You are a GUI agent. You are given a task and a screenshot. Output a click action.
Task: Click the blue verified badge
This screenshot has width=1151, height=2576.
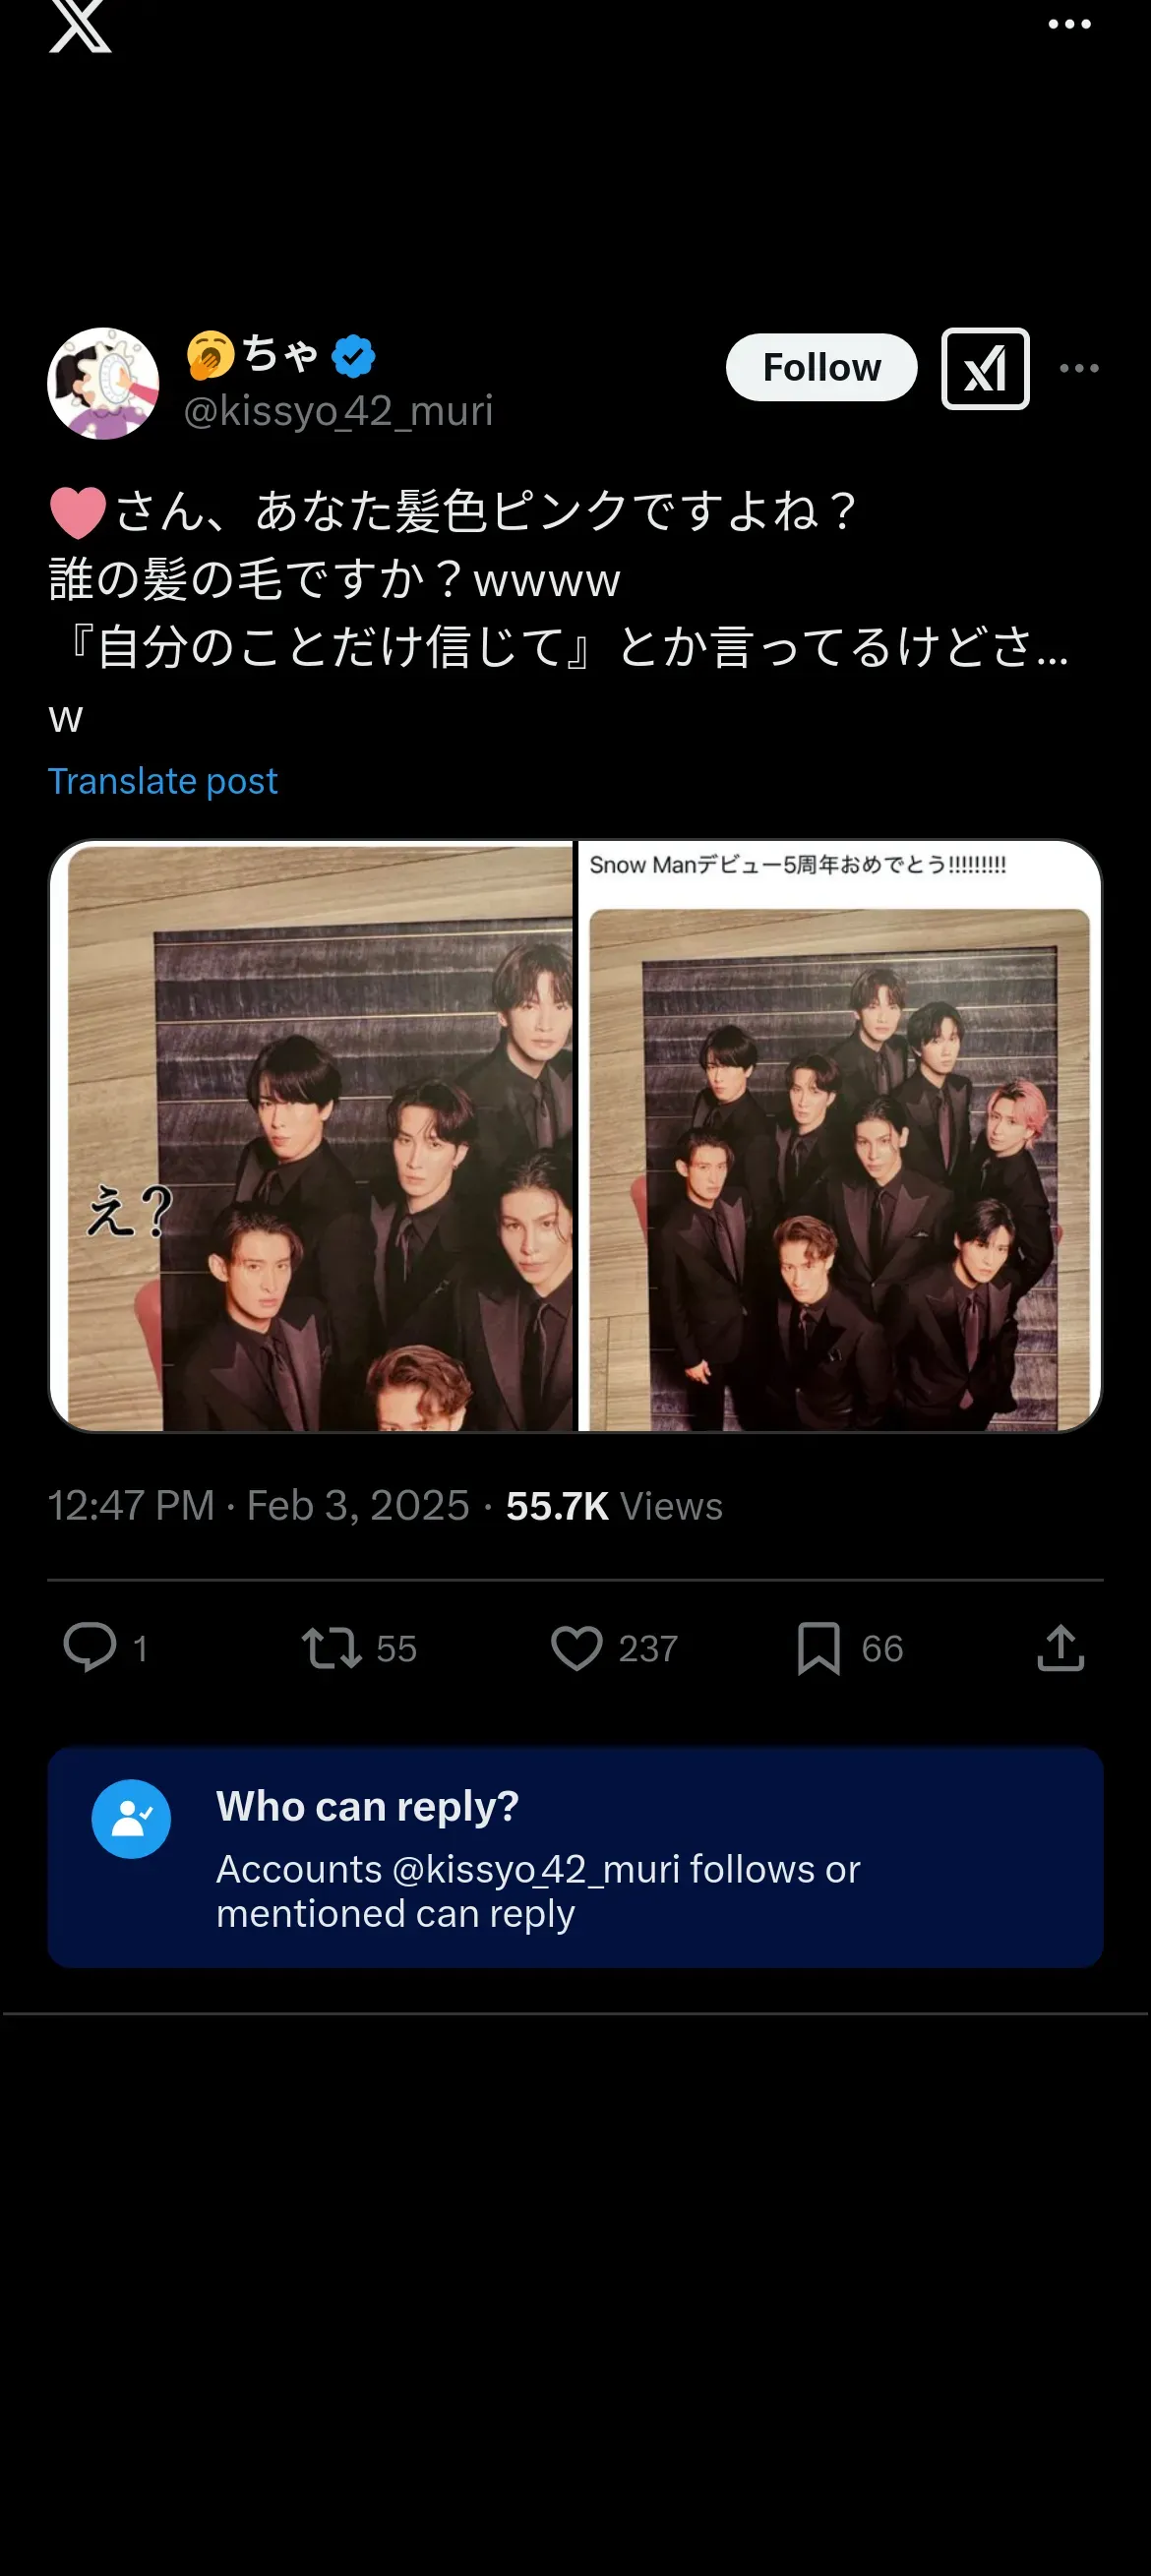coord(353,357)
